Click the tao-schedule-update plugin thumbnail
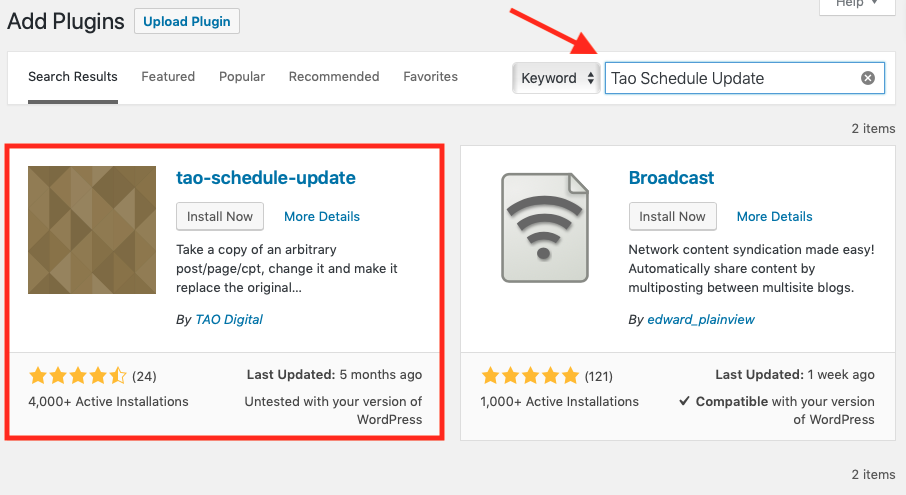The width and height of the screenshot is (906, 495). pyautogui.click(x=92, y=230)
